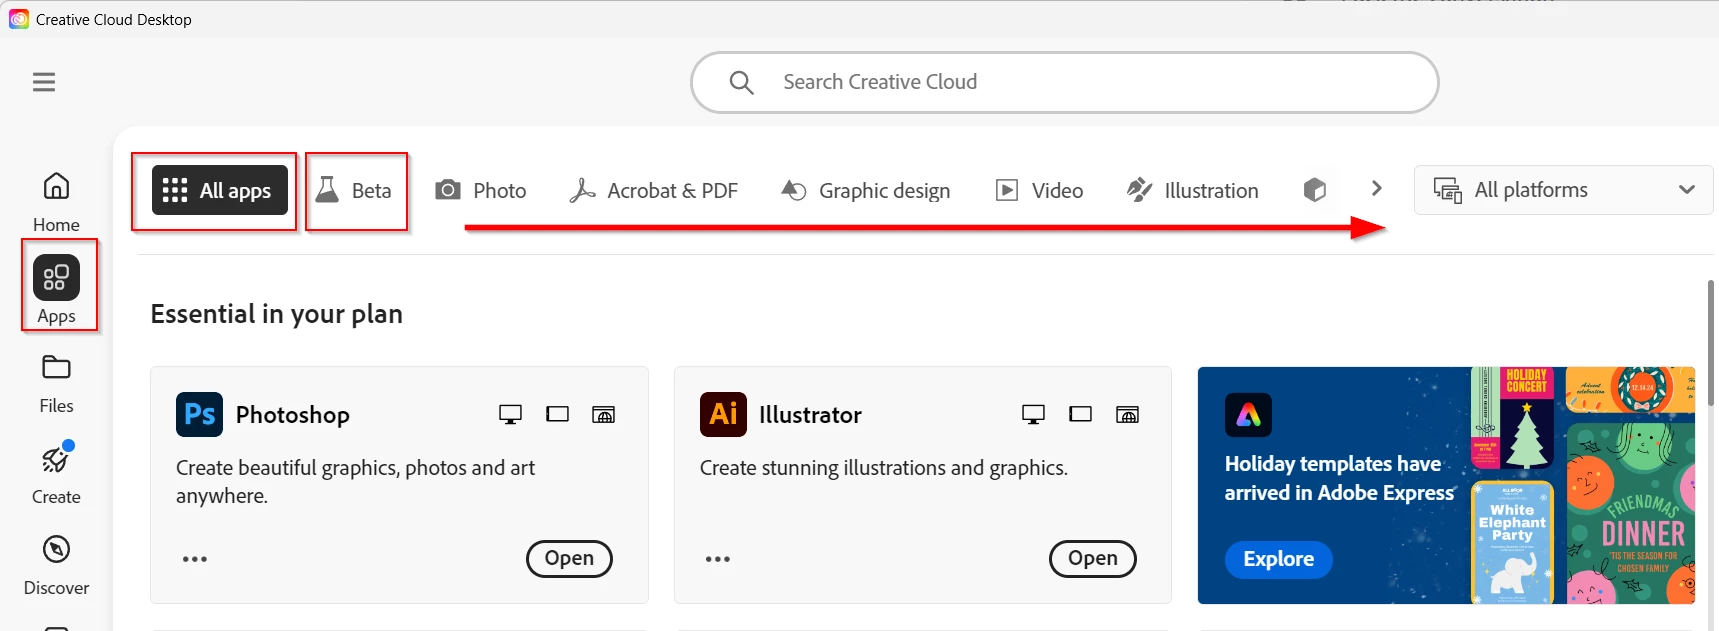This screenshot has height=631, width=1719.
Task: Click the Photoshop title text
Action: [293, 414]
